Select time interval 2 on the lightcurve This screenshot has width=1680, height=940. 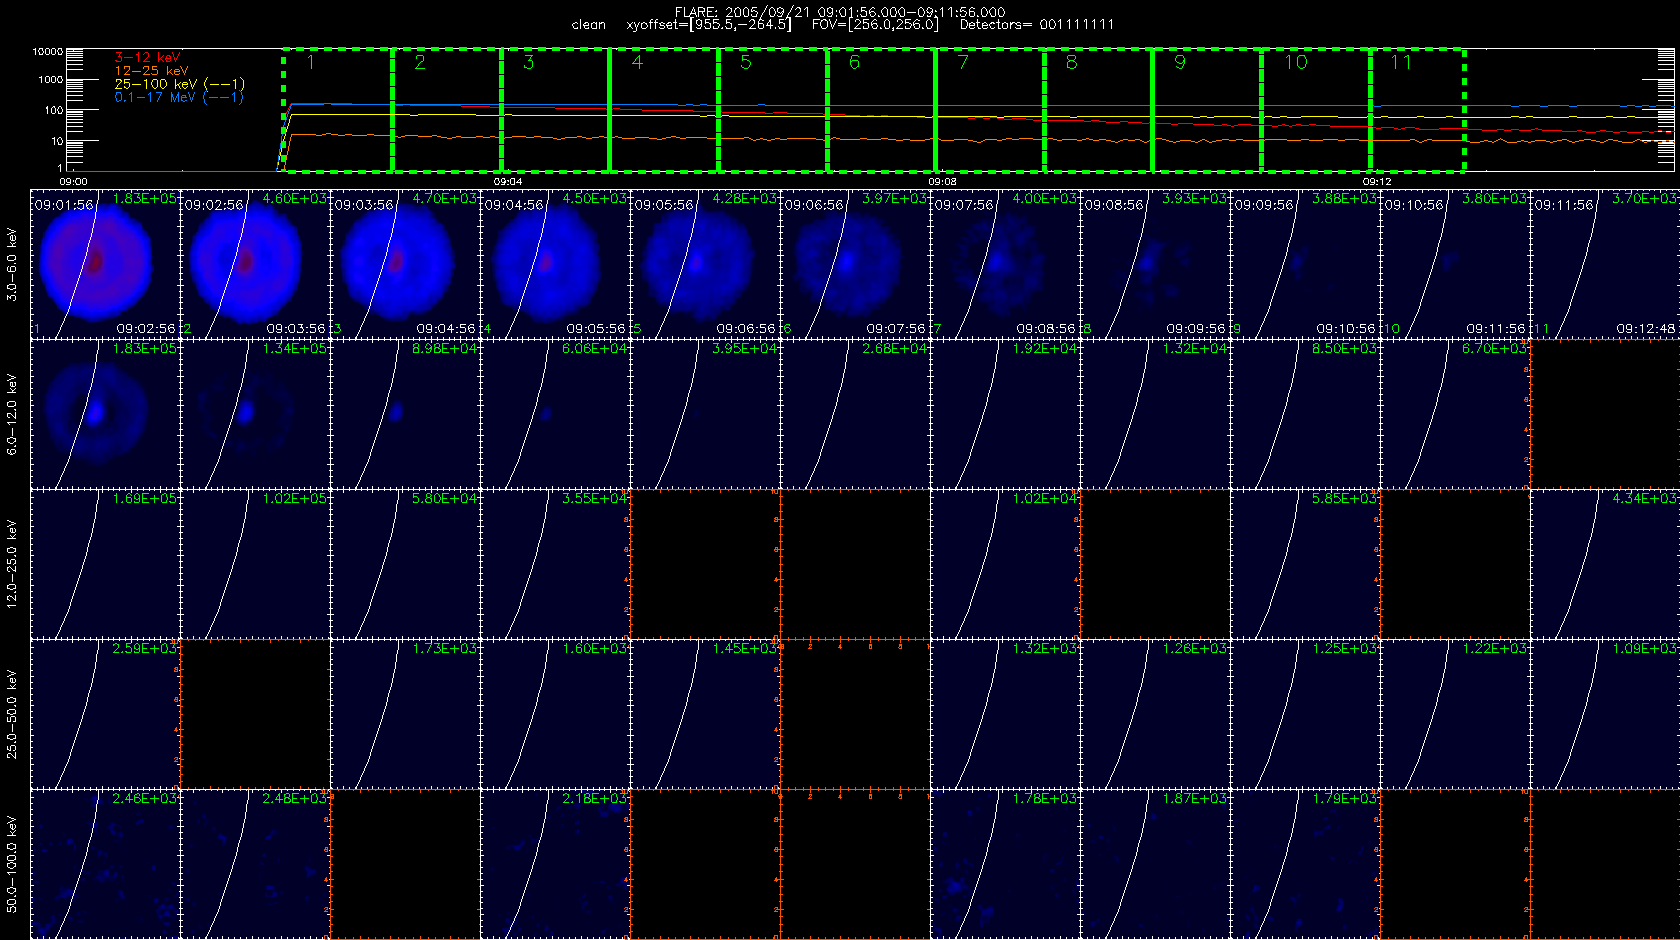(x=447, y=110)
